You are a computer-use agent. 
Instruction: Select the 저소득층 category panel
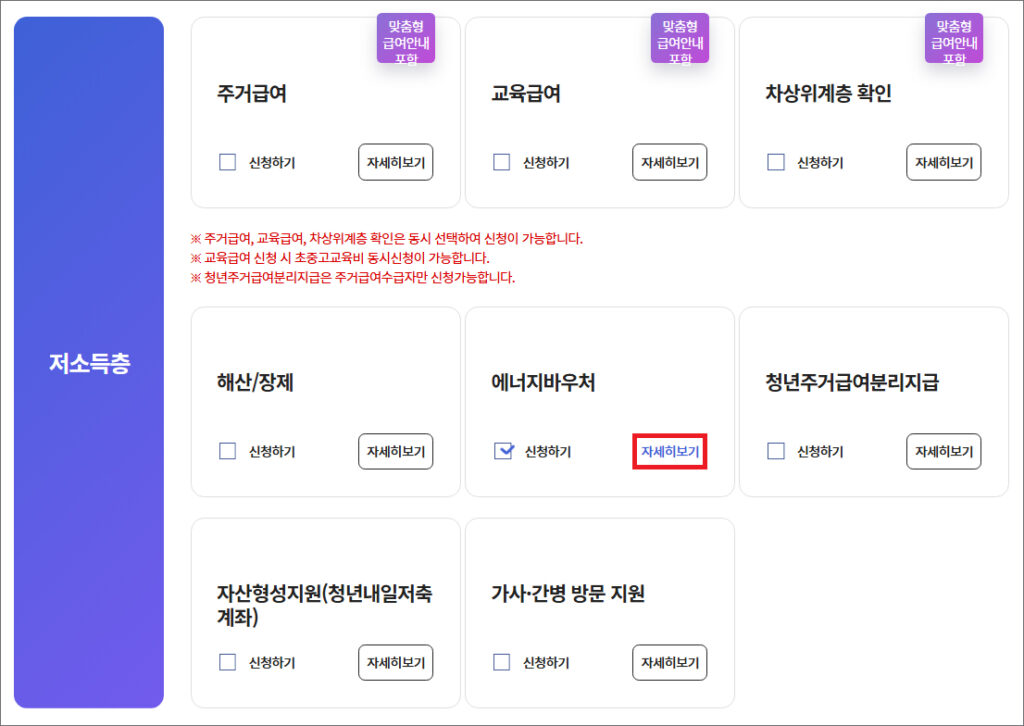pyautogui.click(x=89, y=362)
